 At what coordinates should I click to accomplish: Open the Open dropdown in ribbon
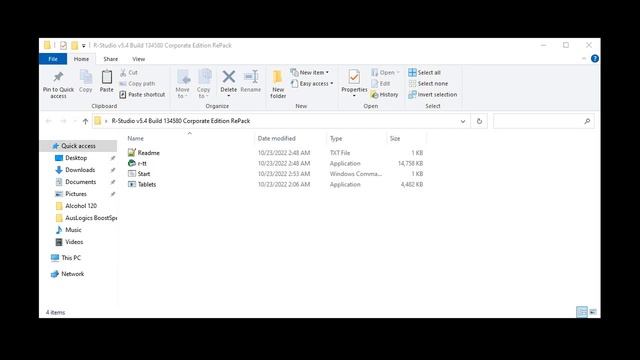(x=385, y=72)
